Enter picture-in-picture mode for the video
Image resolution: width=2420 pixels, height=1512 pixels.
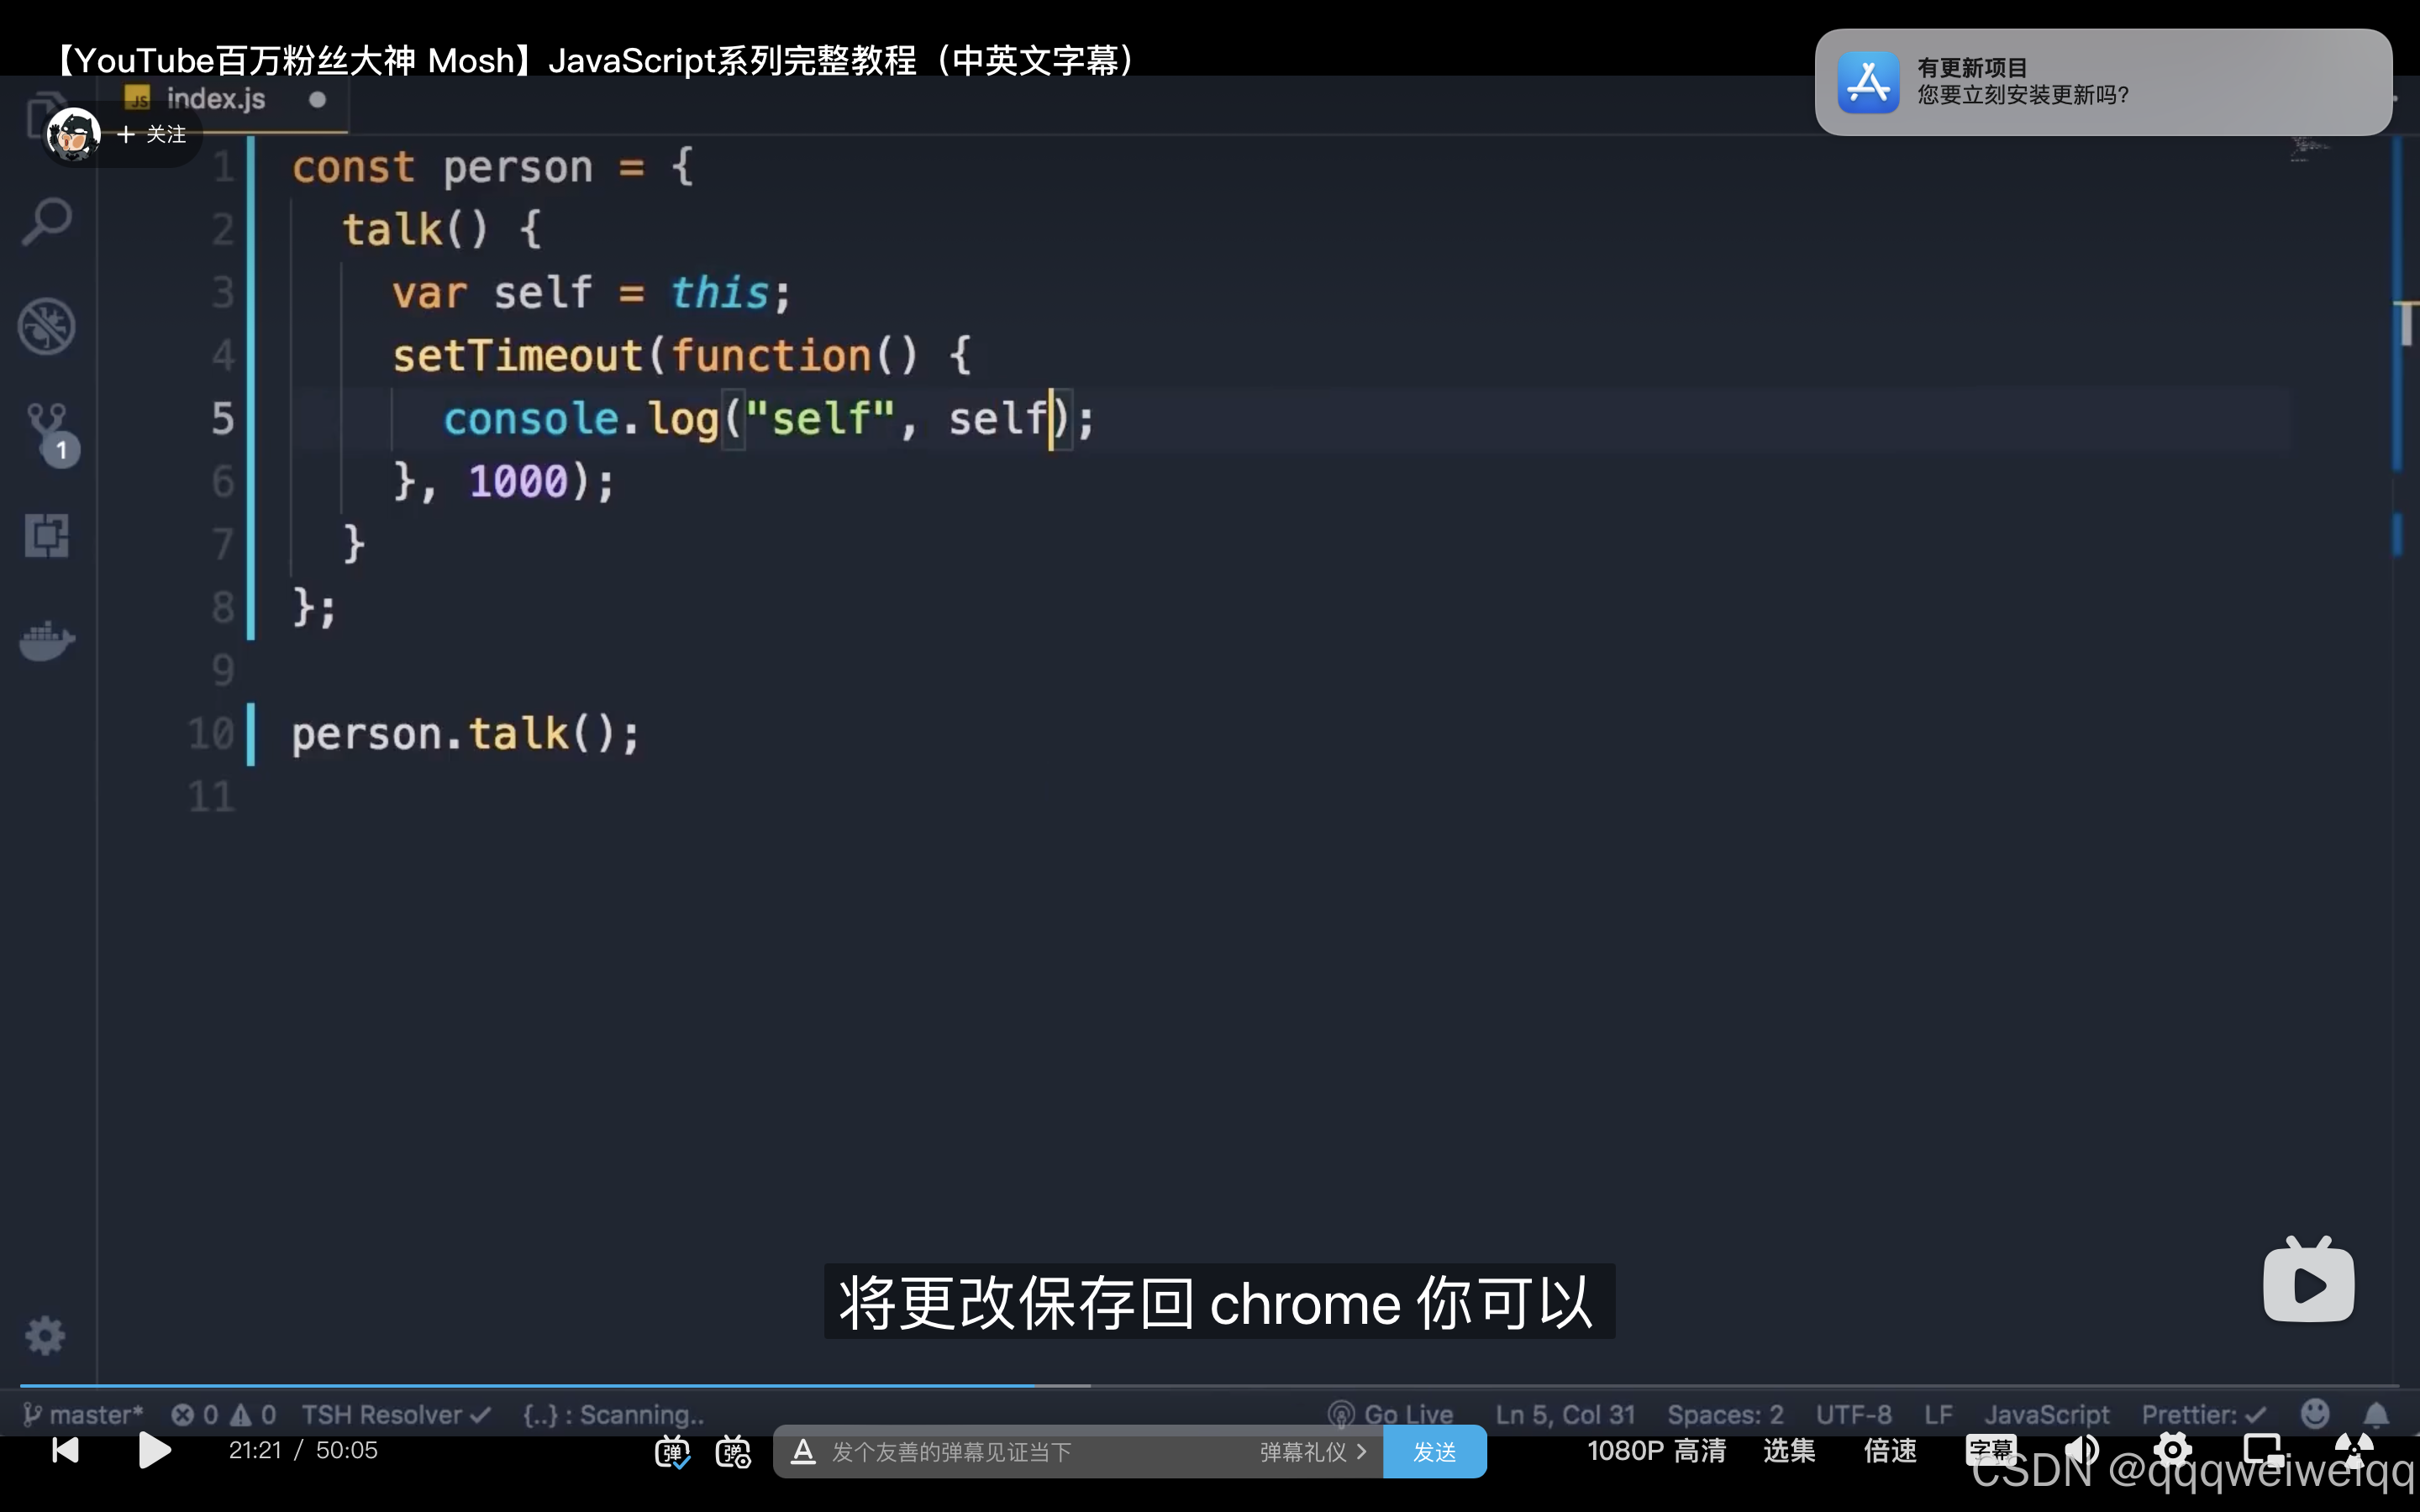[2264, 1450]
